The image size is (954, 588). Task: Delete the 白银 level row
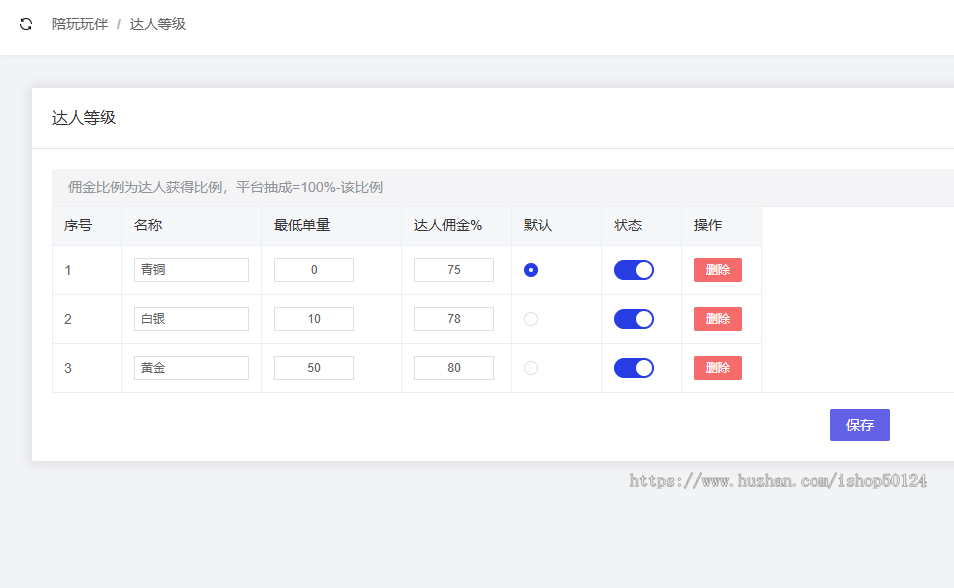point(717,319)
